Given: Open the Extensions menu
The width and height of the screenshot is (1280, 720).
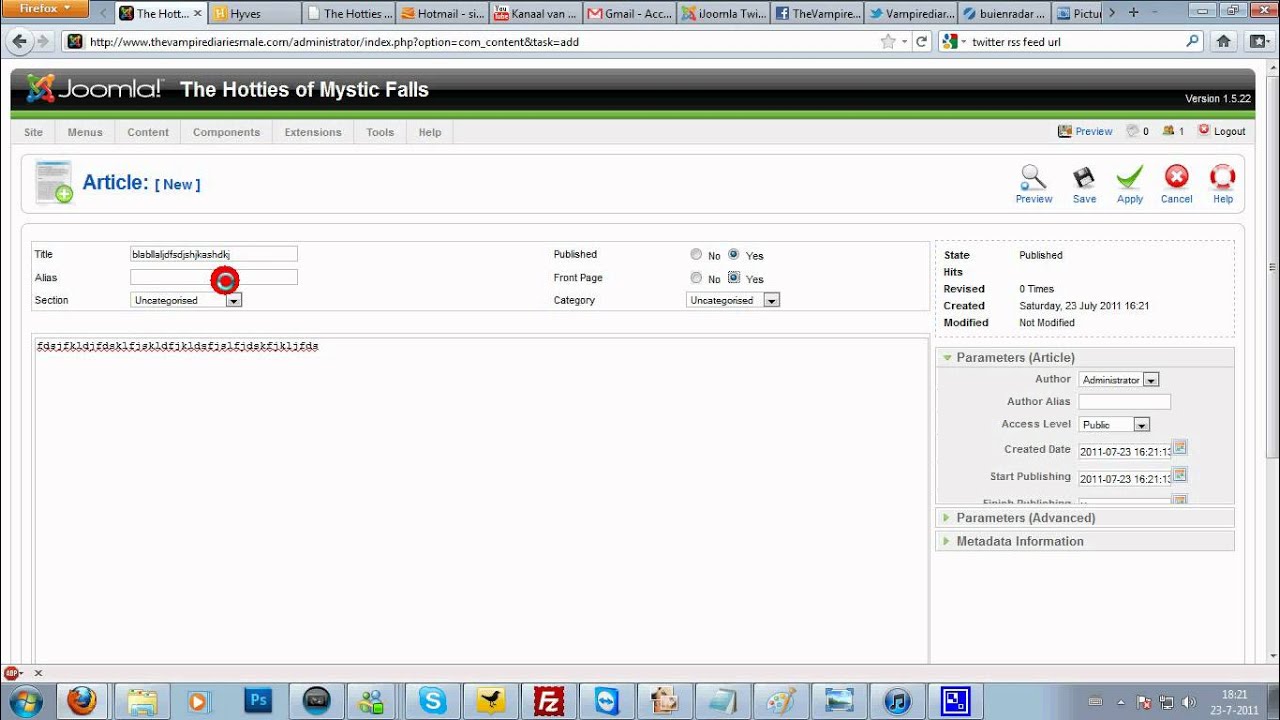Looking at the screenshot, I should point(313,132).
